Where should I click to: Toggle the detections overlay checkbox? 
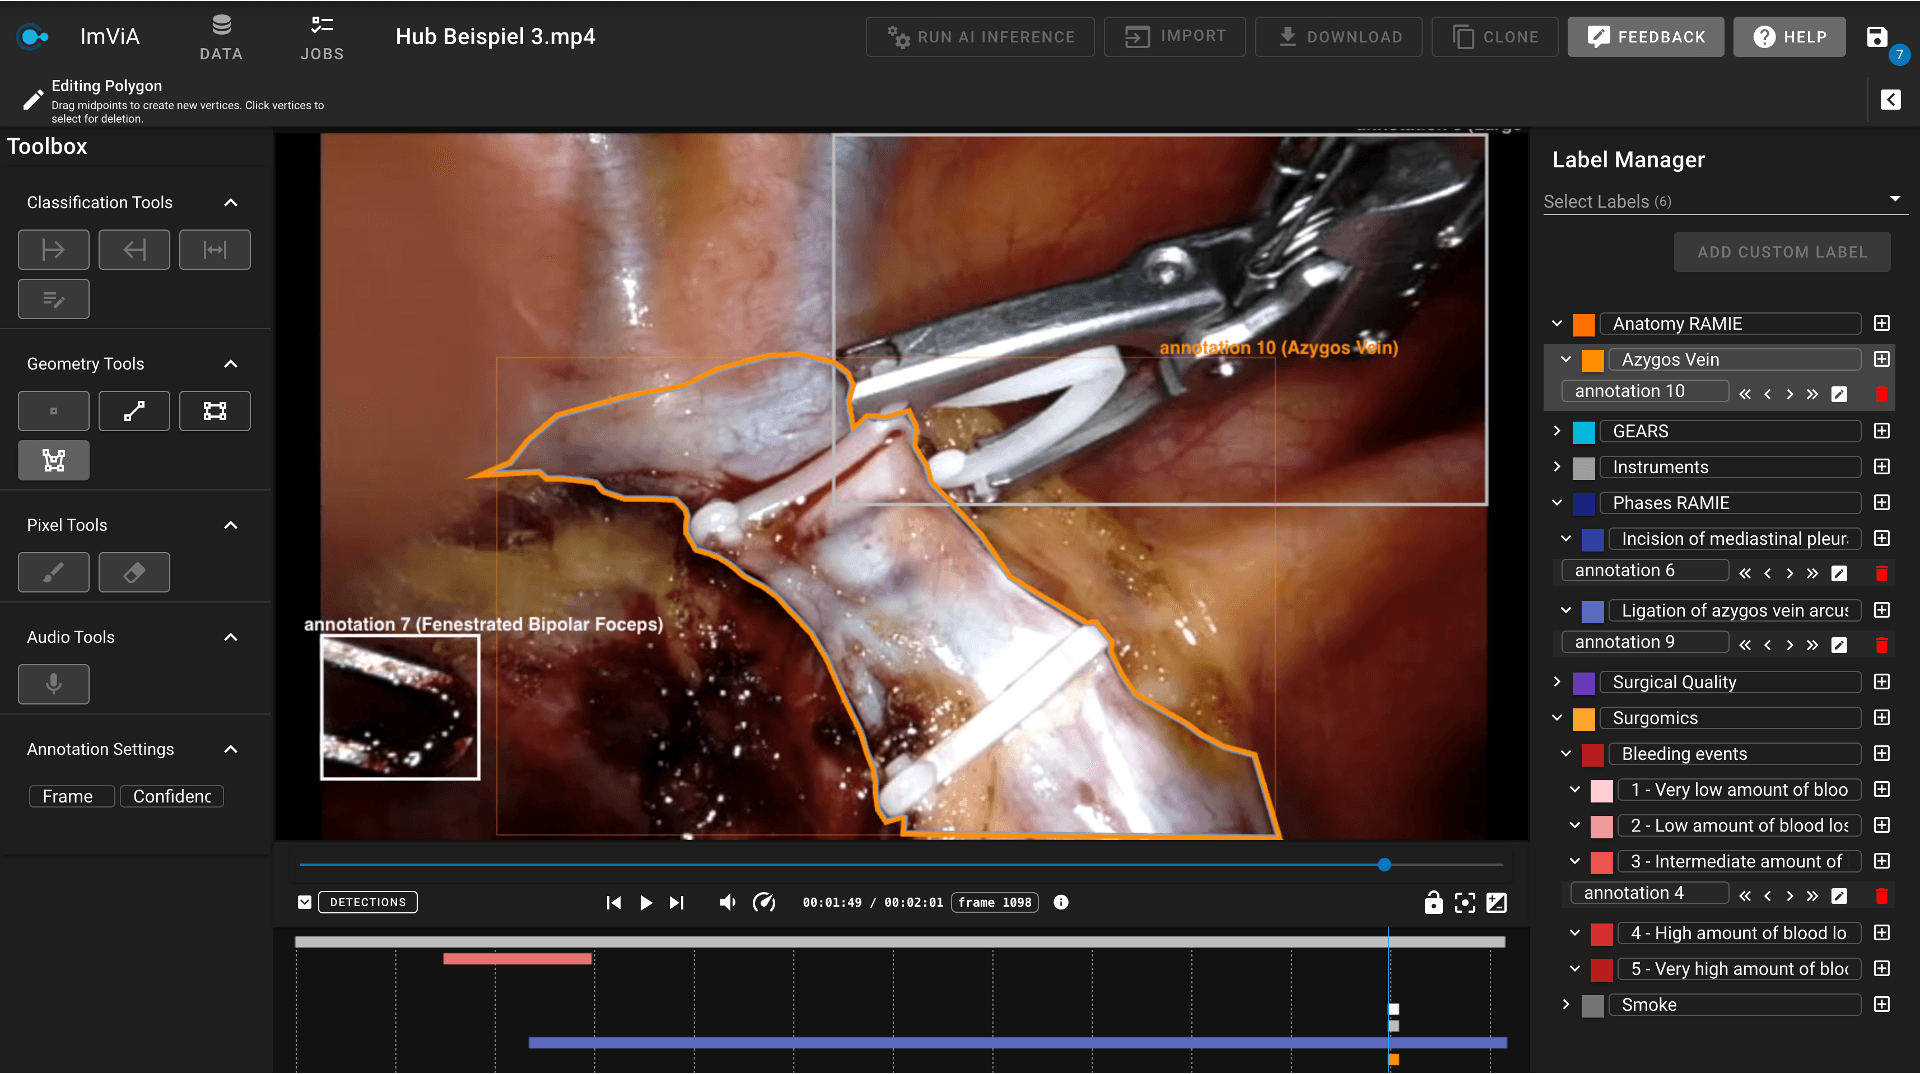[304, 901]
